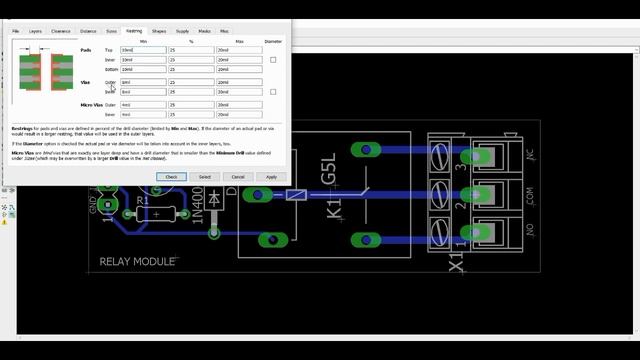Click the X1 connector label
Viewport: 640px width, 360px height.
[456, 261]
